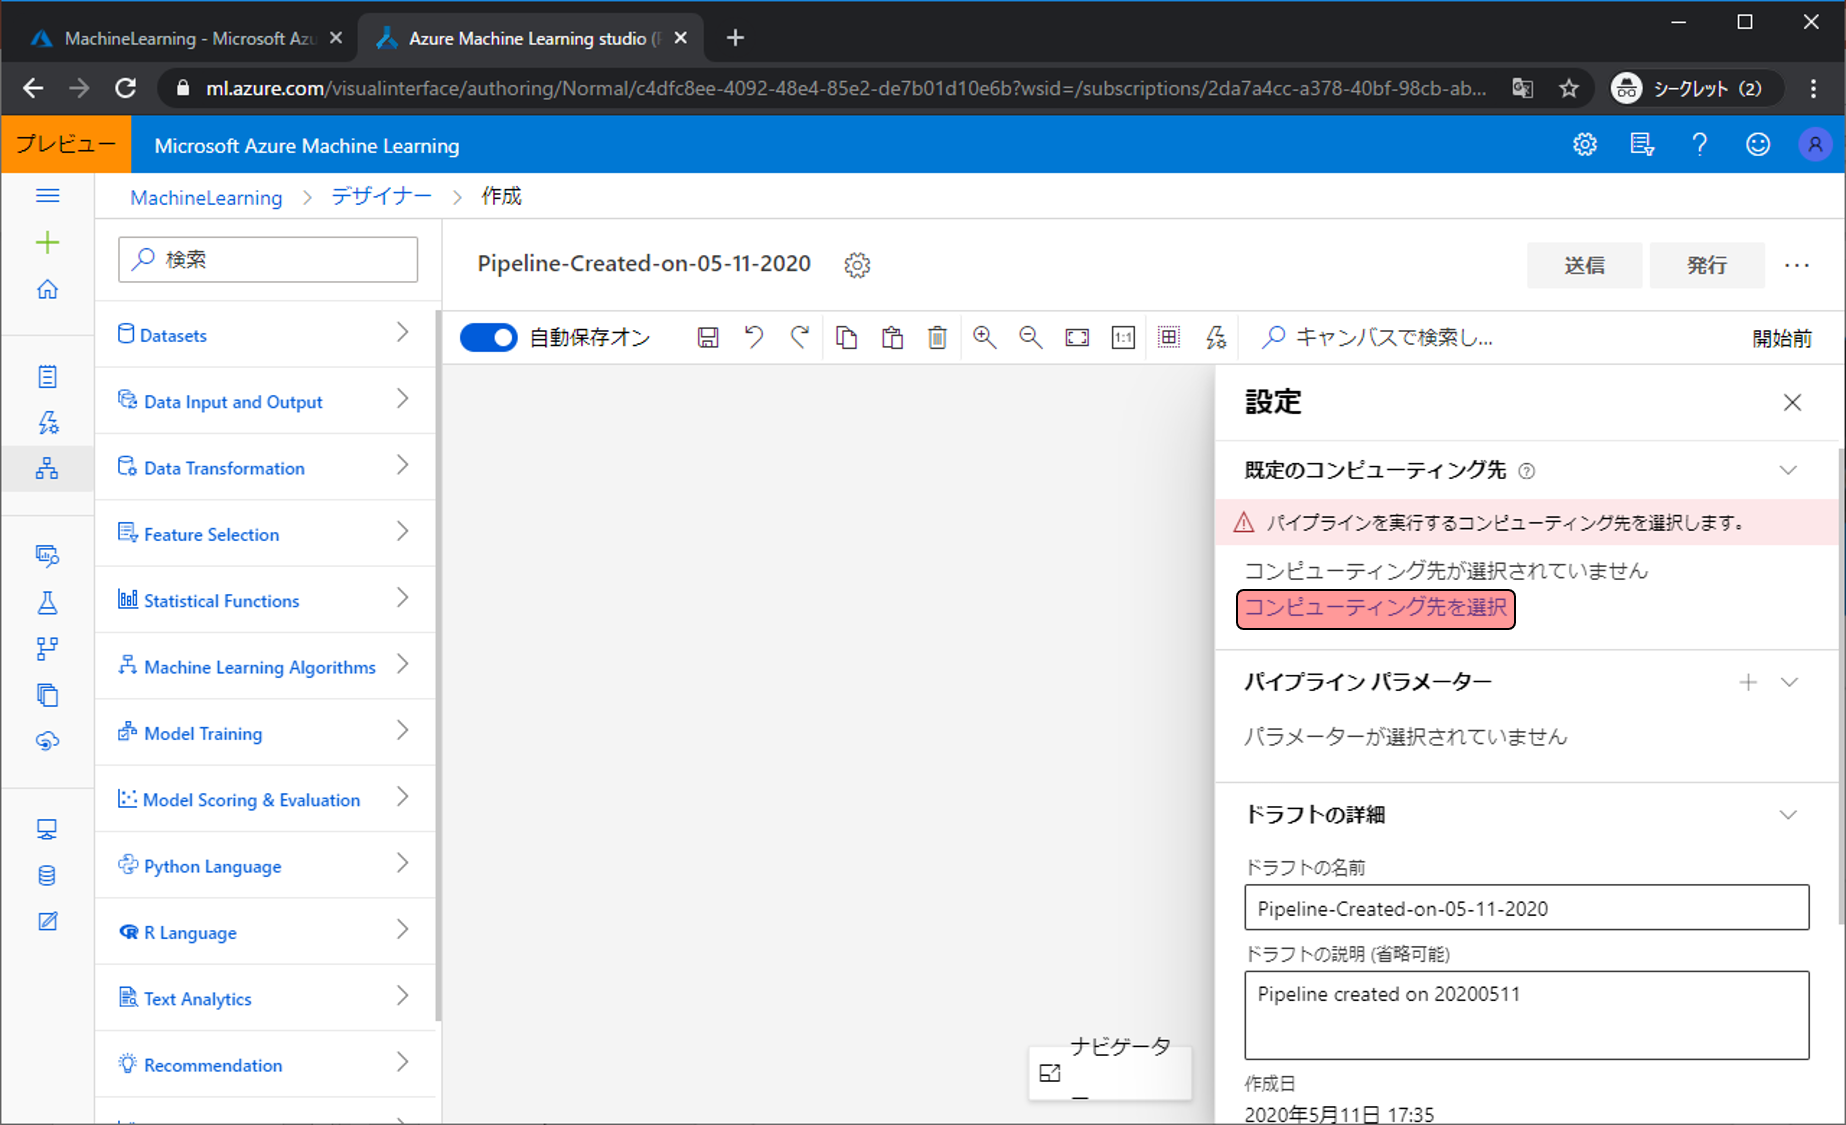
Task: Click the undo arrow icon
Action: coord(754,338)
